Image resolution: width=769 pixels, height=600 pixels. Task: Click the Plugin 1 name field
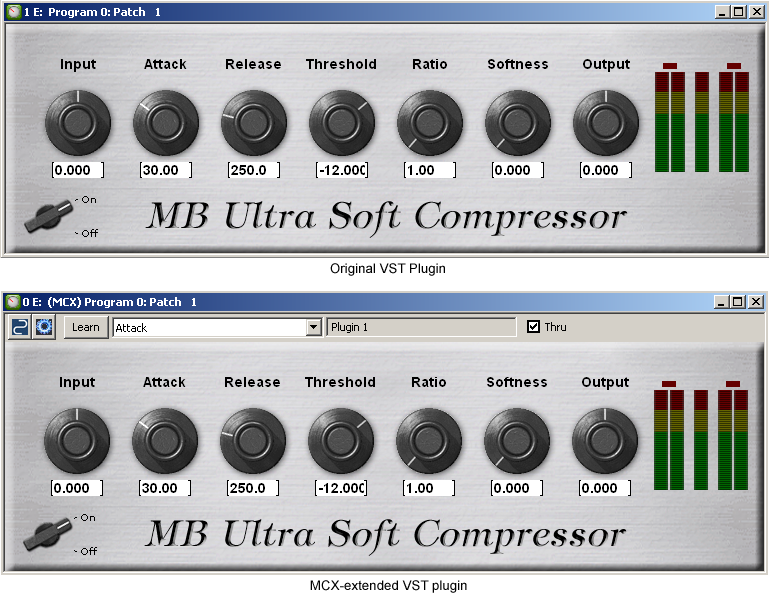coord(420,327)
